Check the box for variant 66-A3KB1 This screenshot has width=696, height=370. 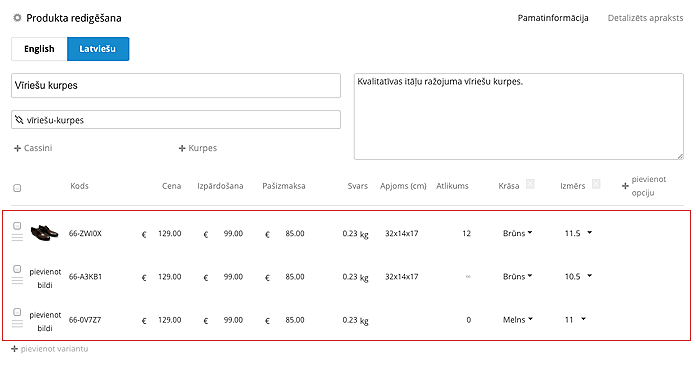(x=17, y=269)
